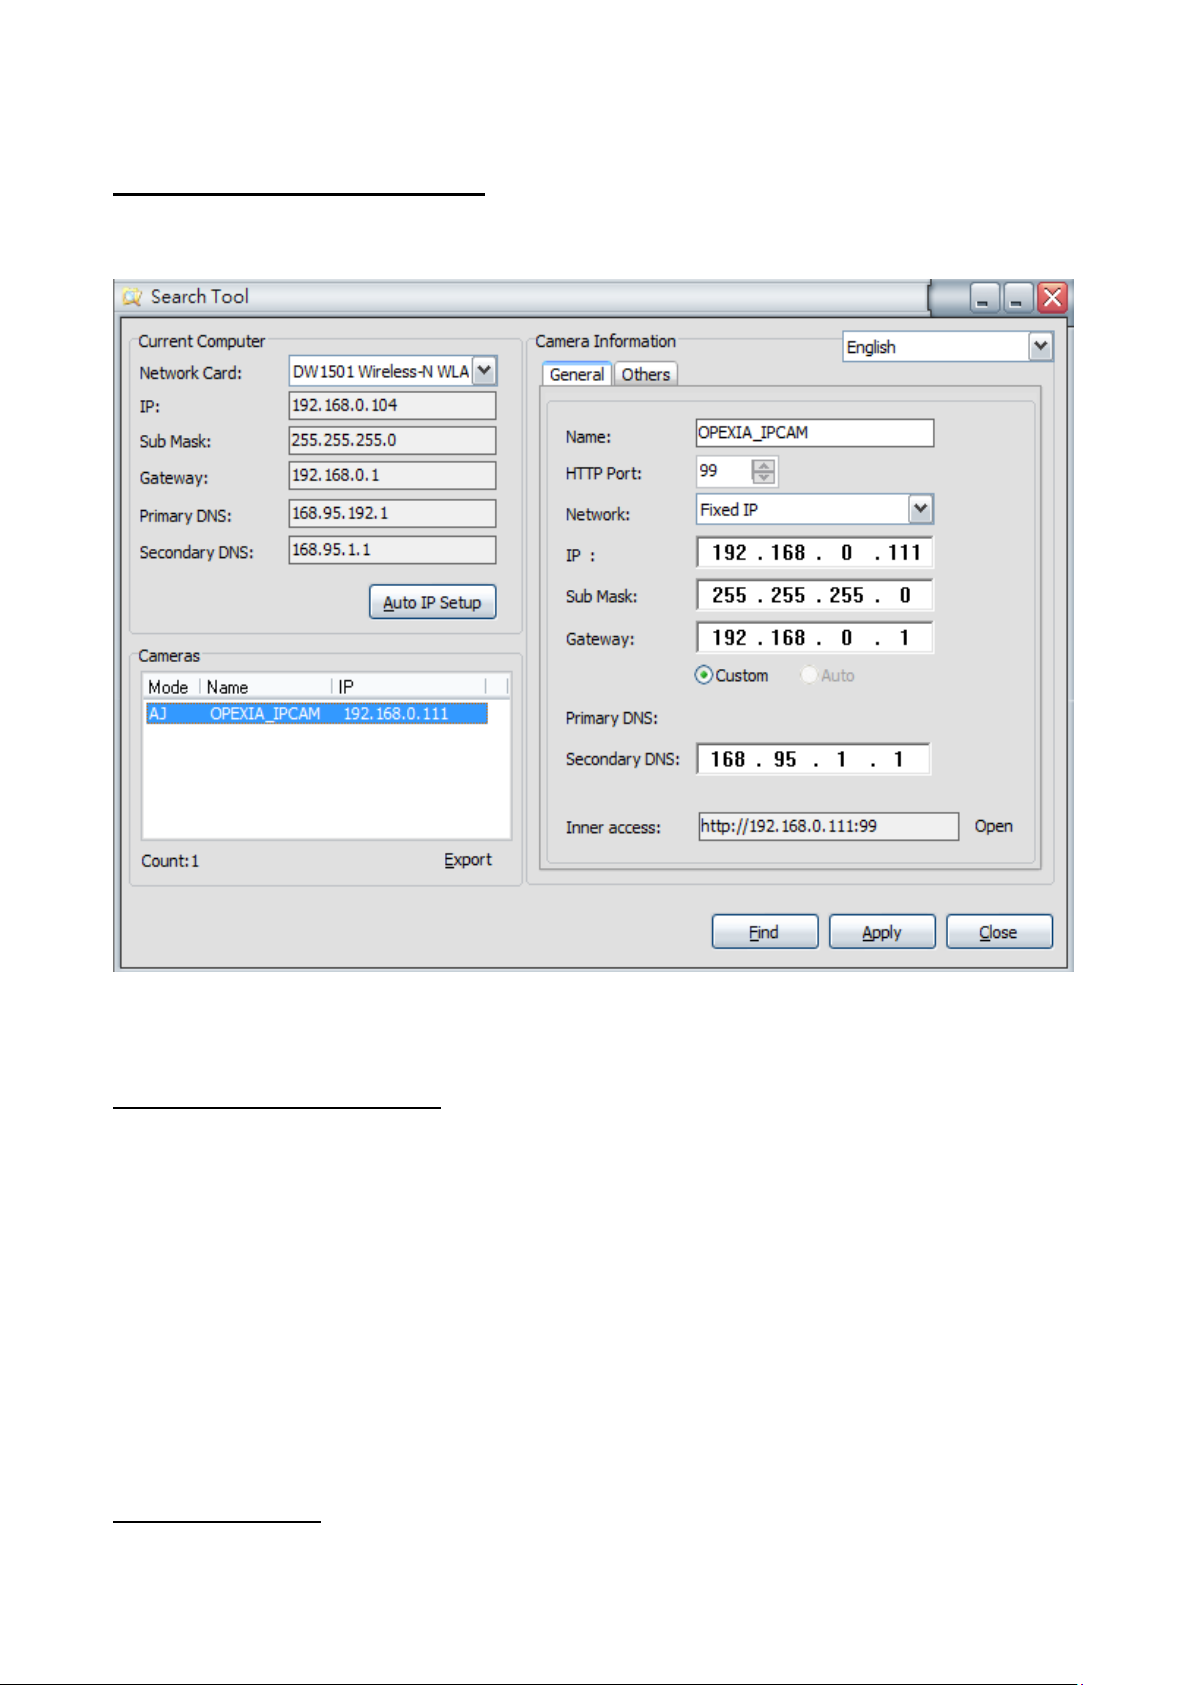Open the English language dropdown
The height and width of the screenshot is (1685, 1192).
point(1040,347)
